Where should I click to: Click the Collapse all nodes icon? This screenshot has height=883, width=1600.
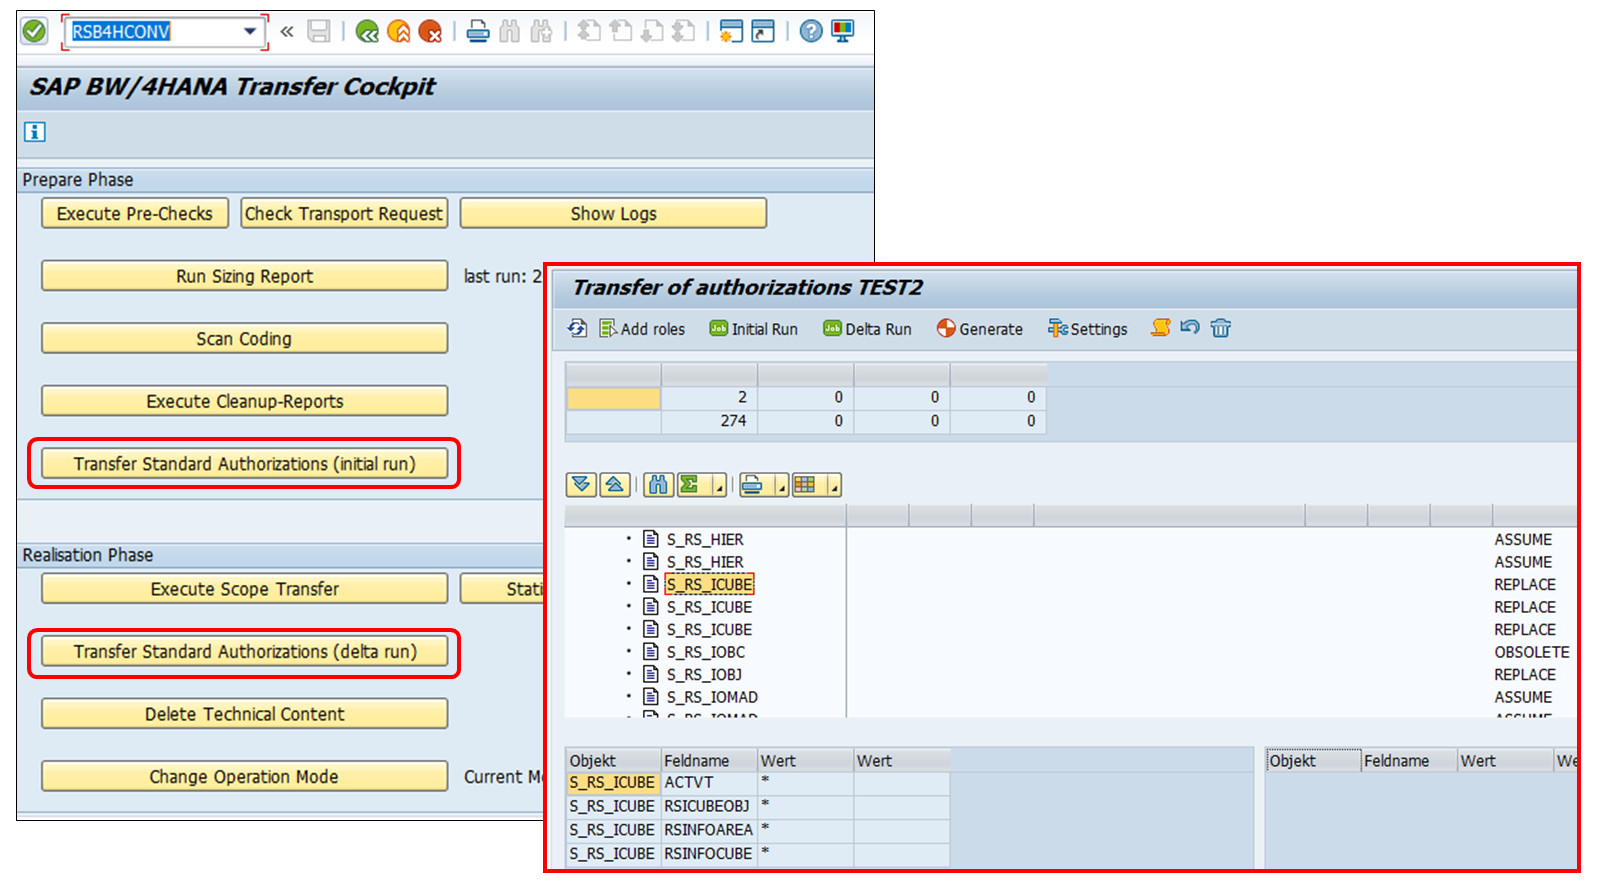pyautogui.click(x=614, y=485)
